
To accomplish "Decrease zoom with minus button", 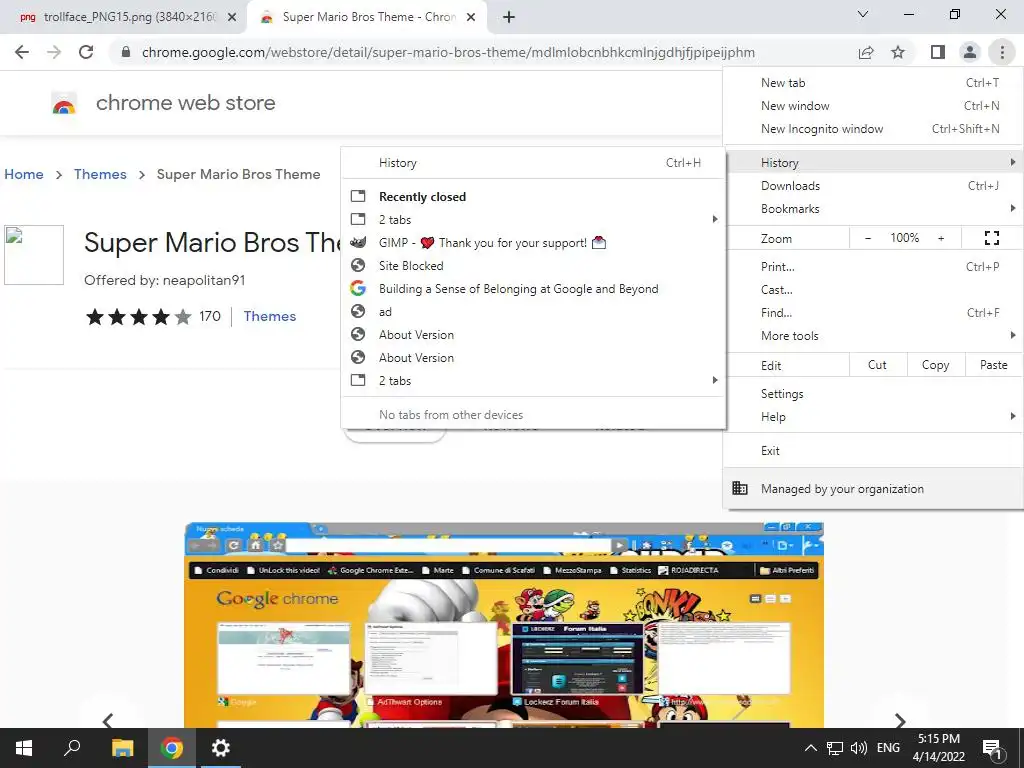I will coord(868,238).
